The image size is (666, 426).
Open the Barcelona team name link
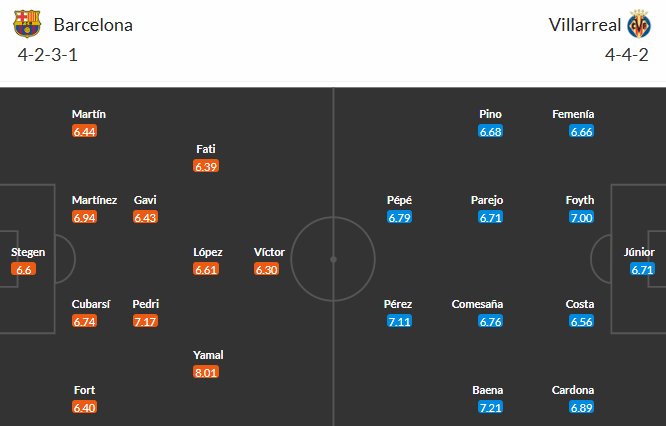click(x=93, y=24)
